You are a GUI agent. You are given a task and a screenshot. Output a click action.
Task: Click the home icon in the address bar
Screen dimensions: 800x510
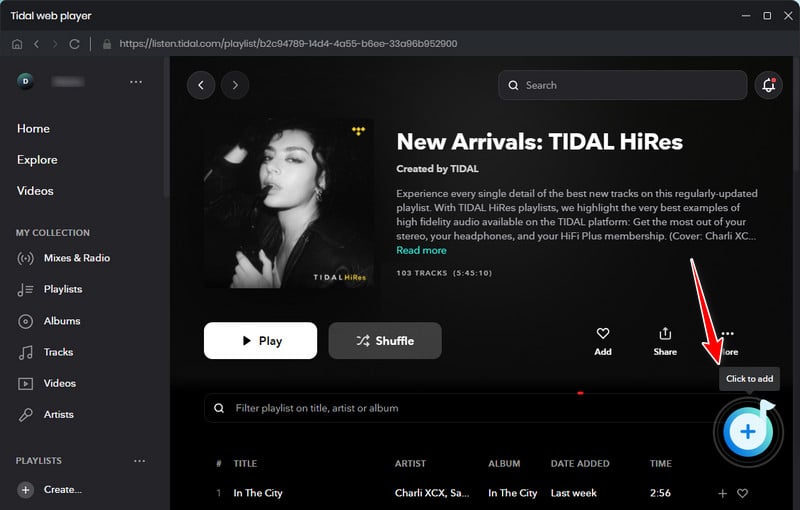click(17, 44)
